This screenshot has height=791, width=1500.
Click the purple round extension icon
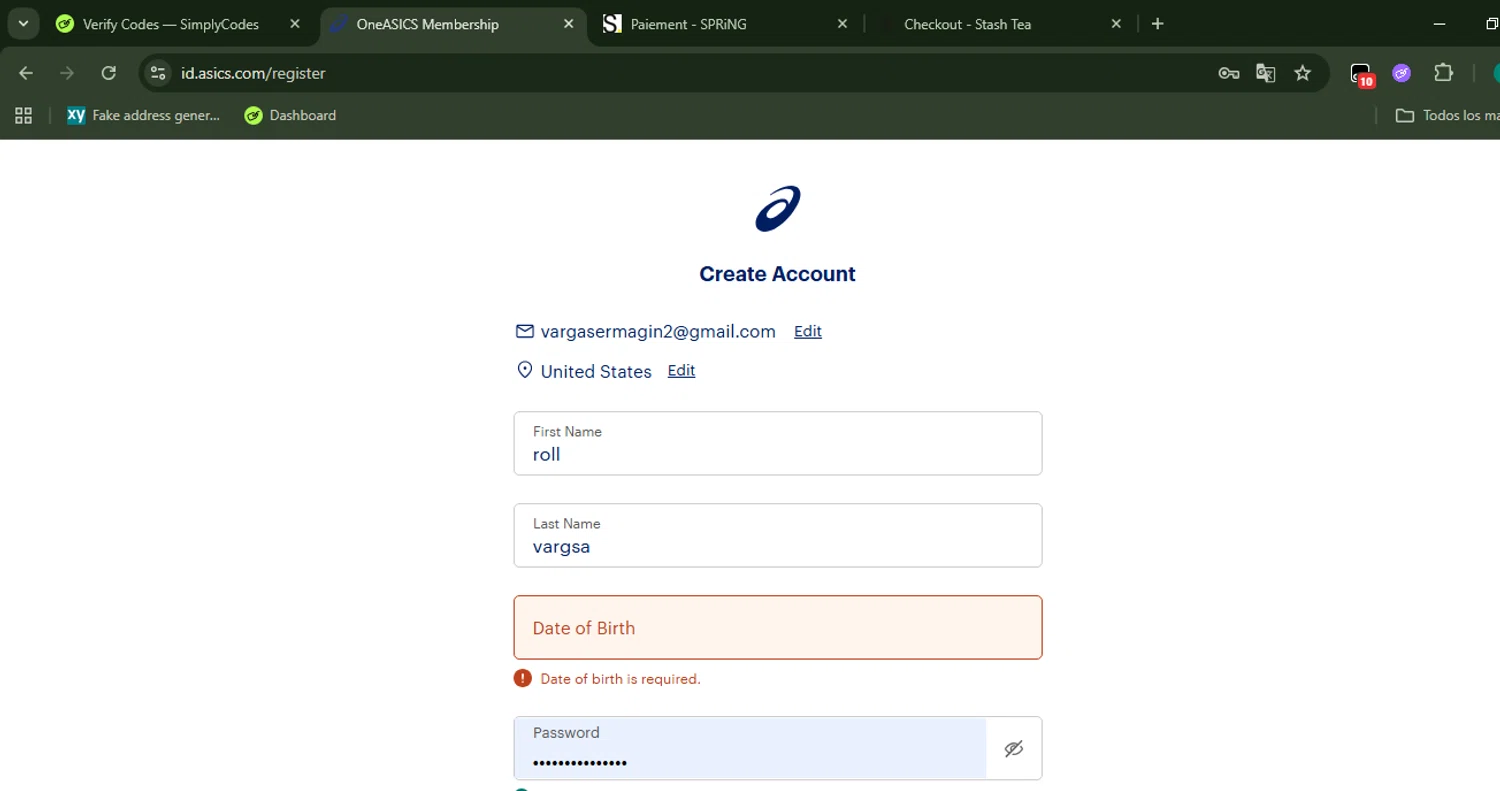click(1402, 73)
